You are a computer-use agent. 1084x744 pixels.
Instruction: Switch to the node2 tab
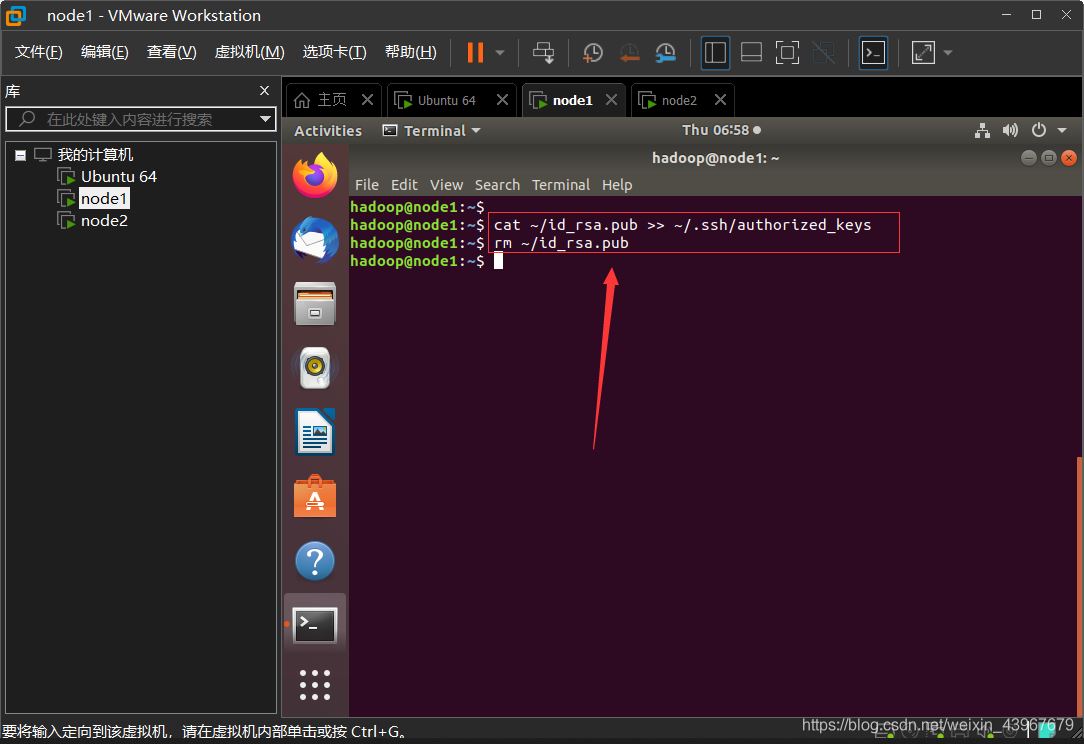pos(679,100)
